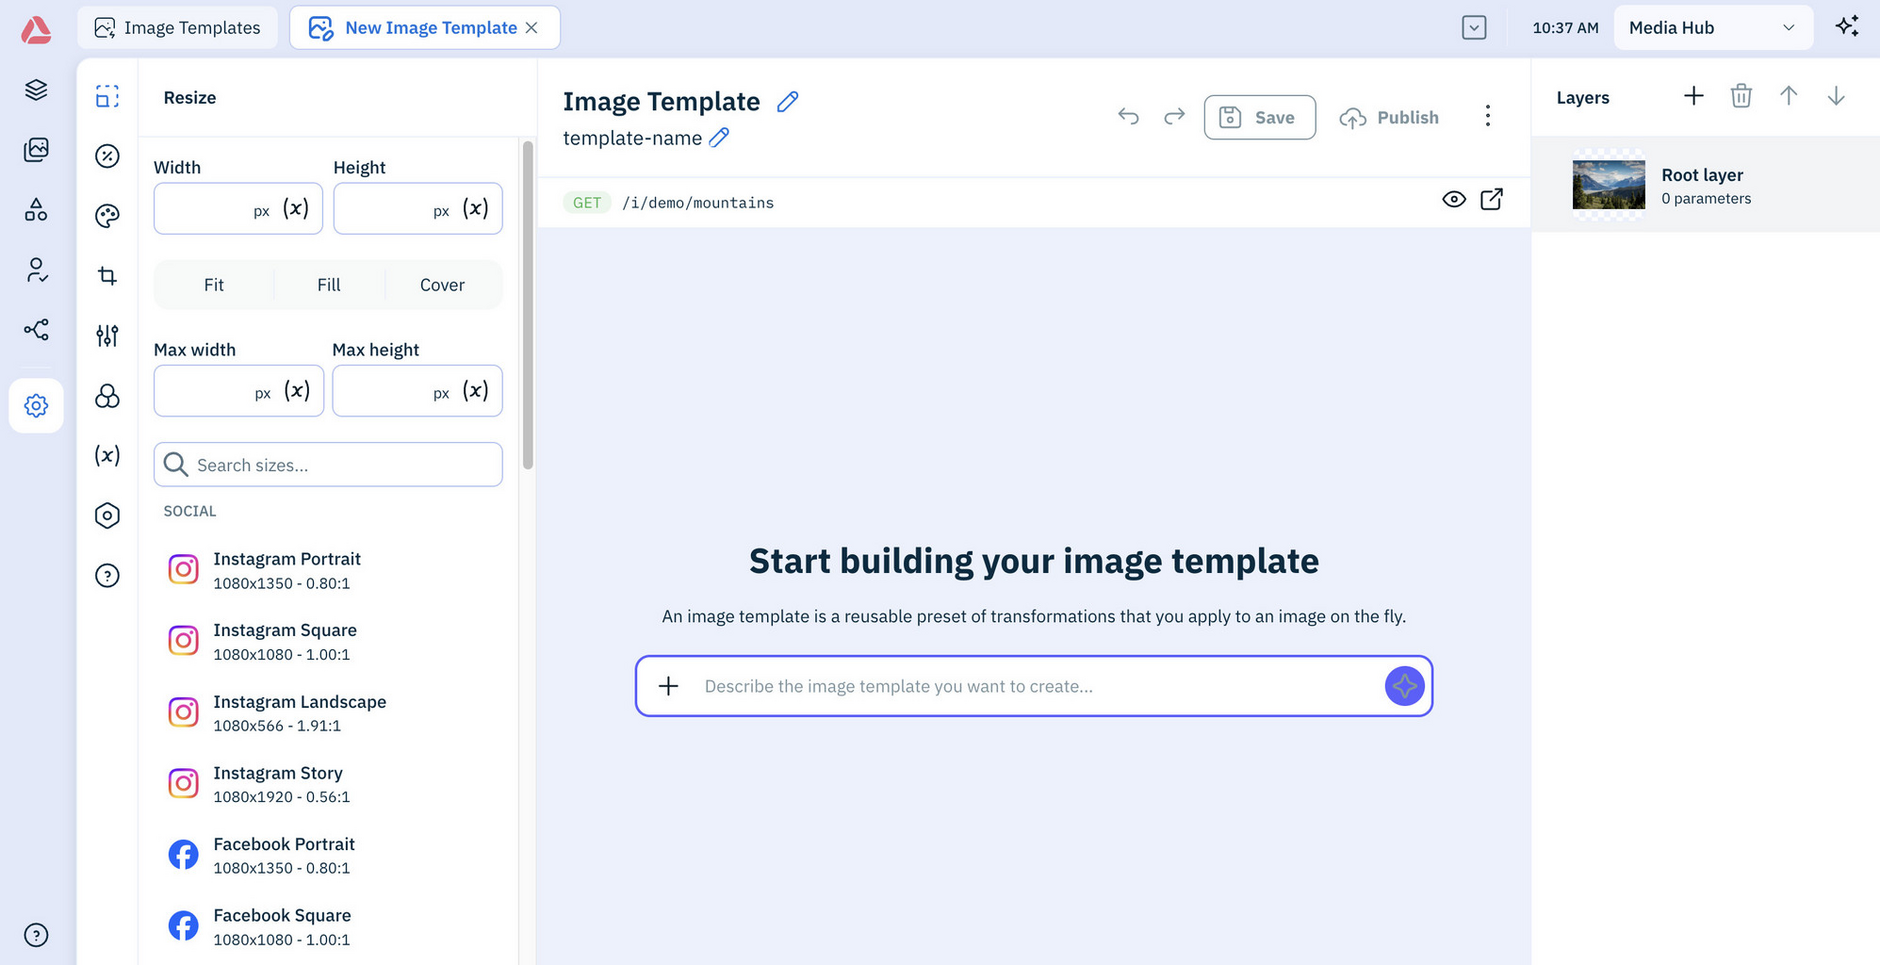Open the user check sidebar icon
The width and height of the screenshot is (1880, 965).
36,270
